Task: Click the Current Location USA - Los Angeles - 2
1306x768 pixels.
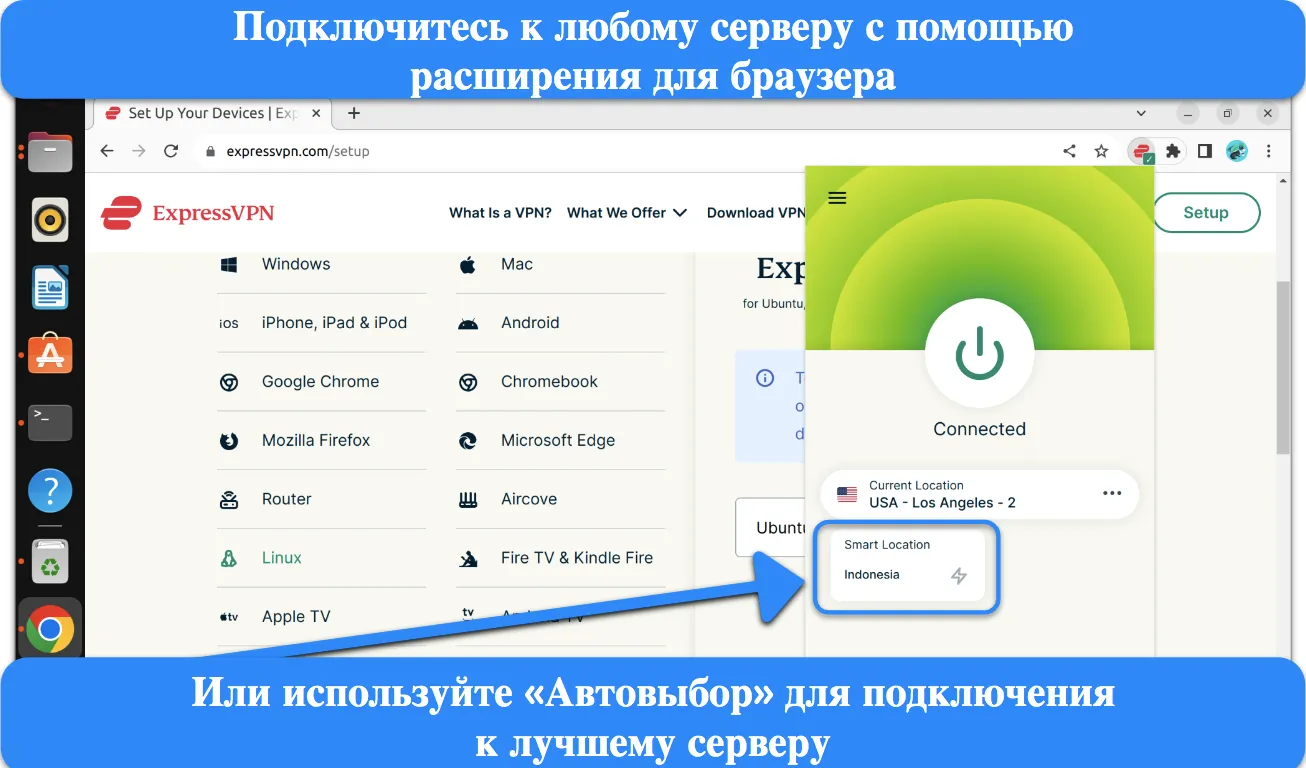Action: coord(979,494)
